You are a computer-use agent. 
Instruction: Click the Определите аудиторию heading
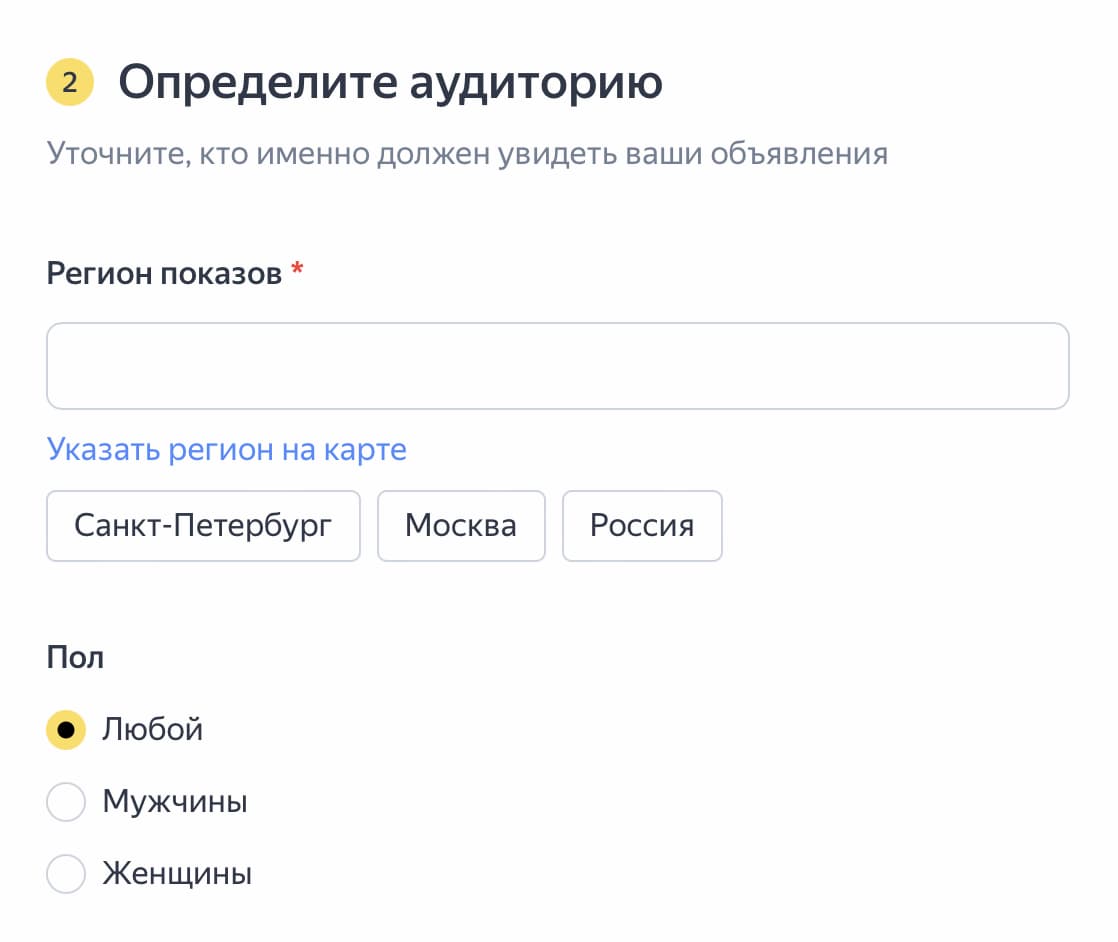click(390, 82)
